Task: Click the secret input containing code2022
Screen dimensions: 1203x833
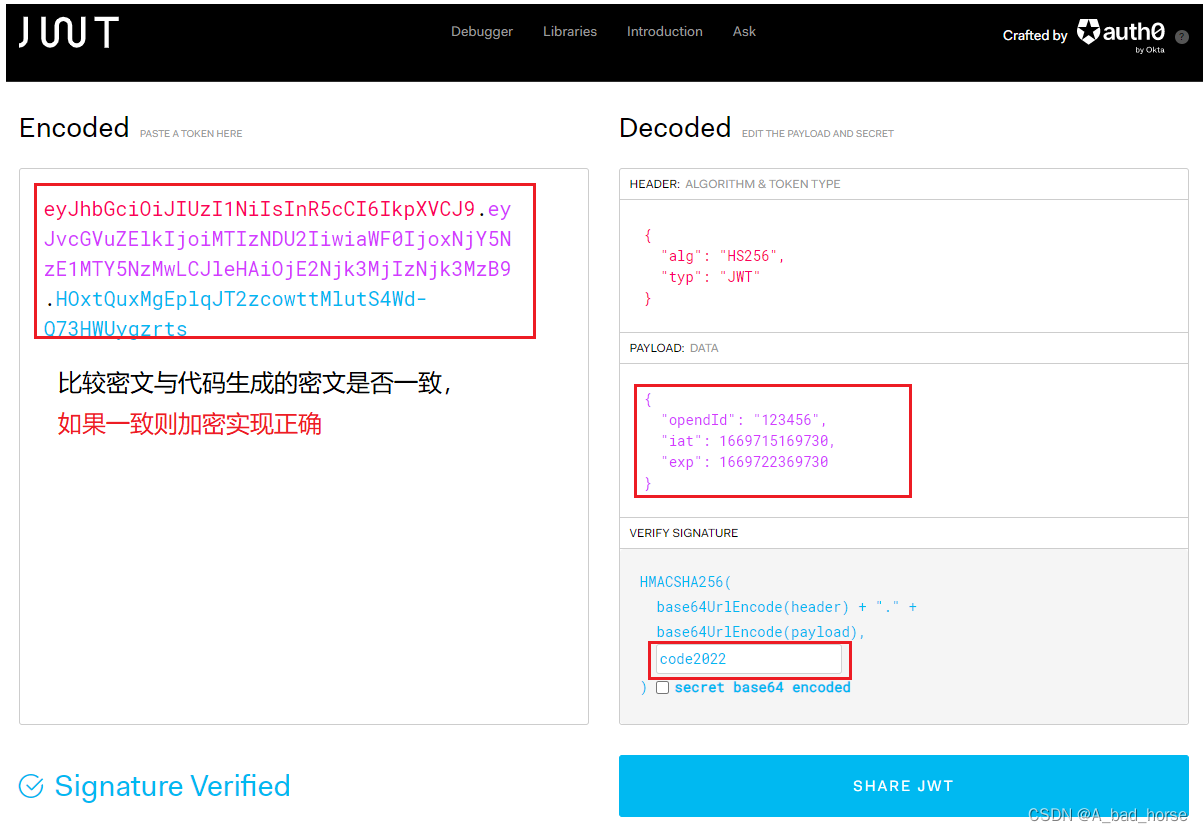Action: pos(749,659)
